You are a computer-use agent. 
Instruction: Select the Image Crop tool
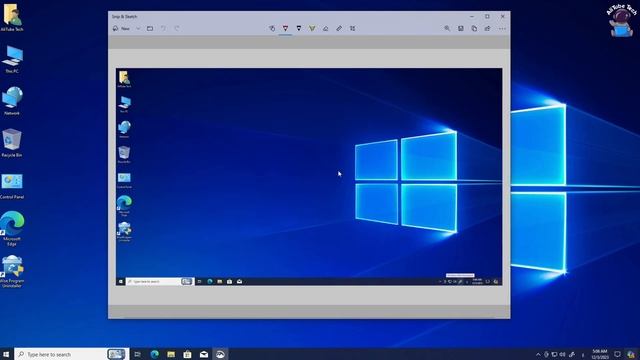352,29
